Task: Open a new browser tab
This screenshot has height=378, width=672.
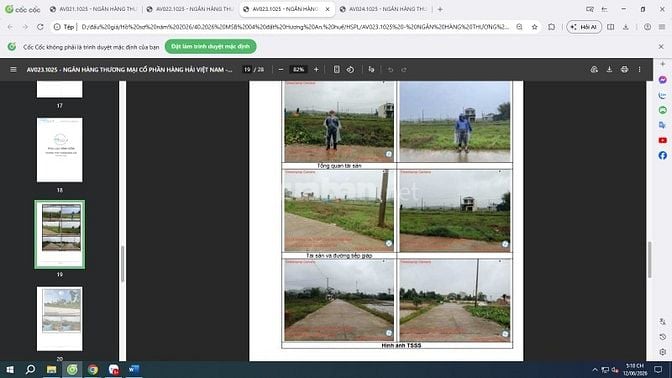Action: click(440, 9)
